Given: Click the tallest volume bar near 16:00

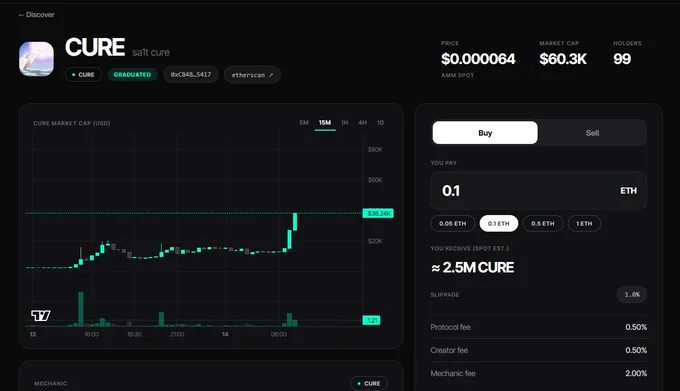Looking at the screenshot, I should click(81, 309).
